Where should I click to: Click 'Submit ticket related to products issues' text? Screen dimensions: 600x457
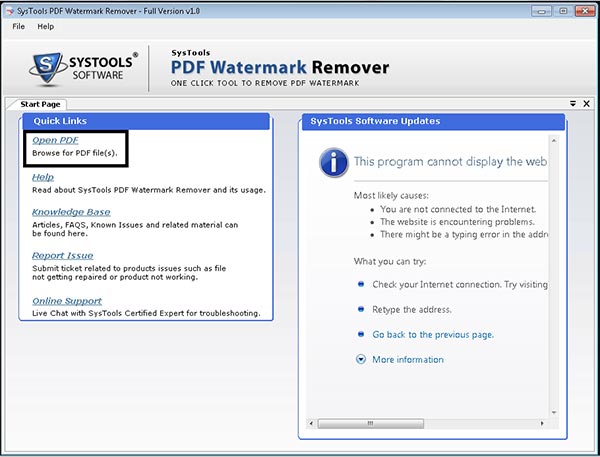pos(129,273)
